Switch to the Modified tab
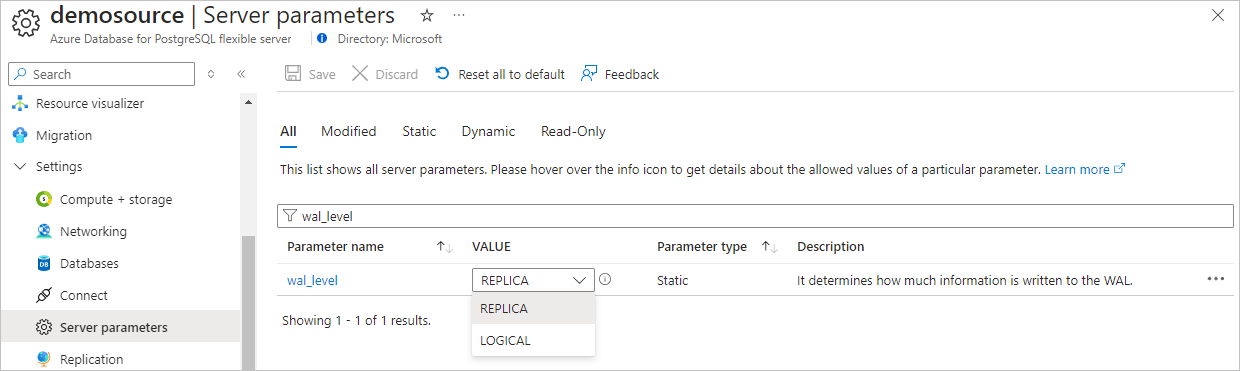The width and height of the screenshot is (1240, 371). (x=349, y=131)
